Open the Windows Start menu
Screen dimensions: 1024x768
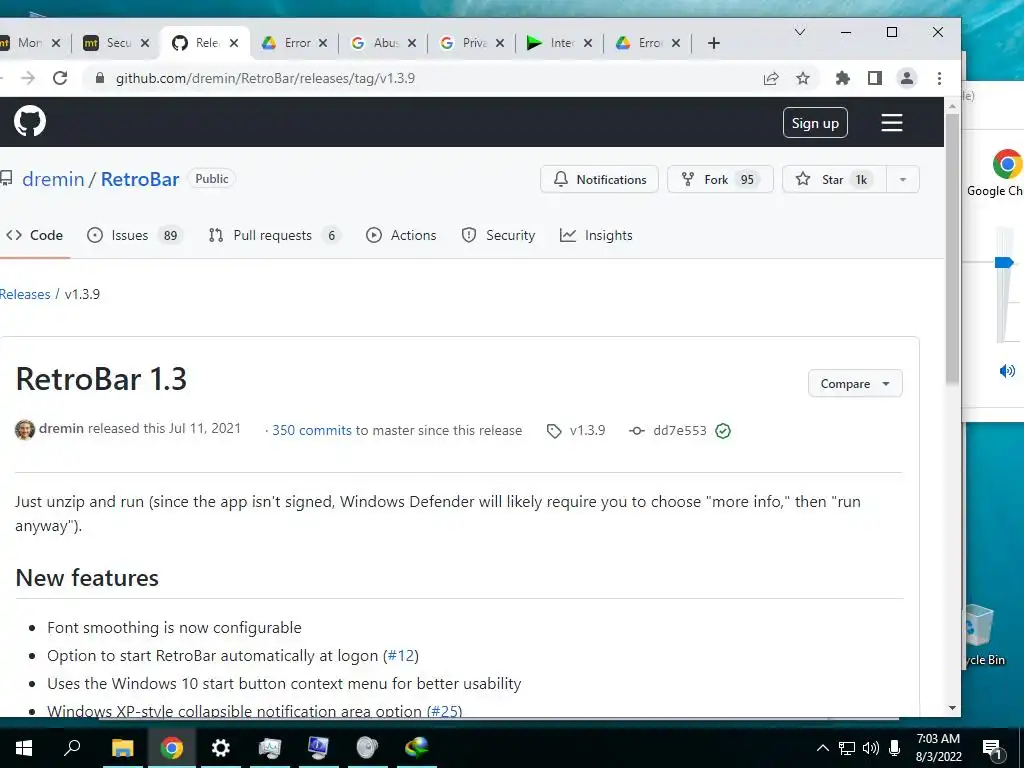pos(24,747)
